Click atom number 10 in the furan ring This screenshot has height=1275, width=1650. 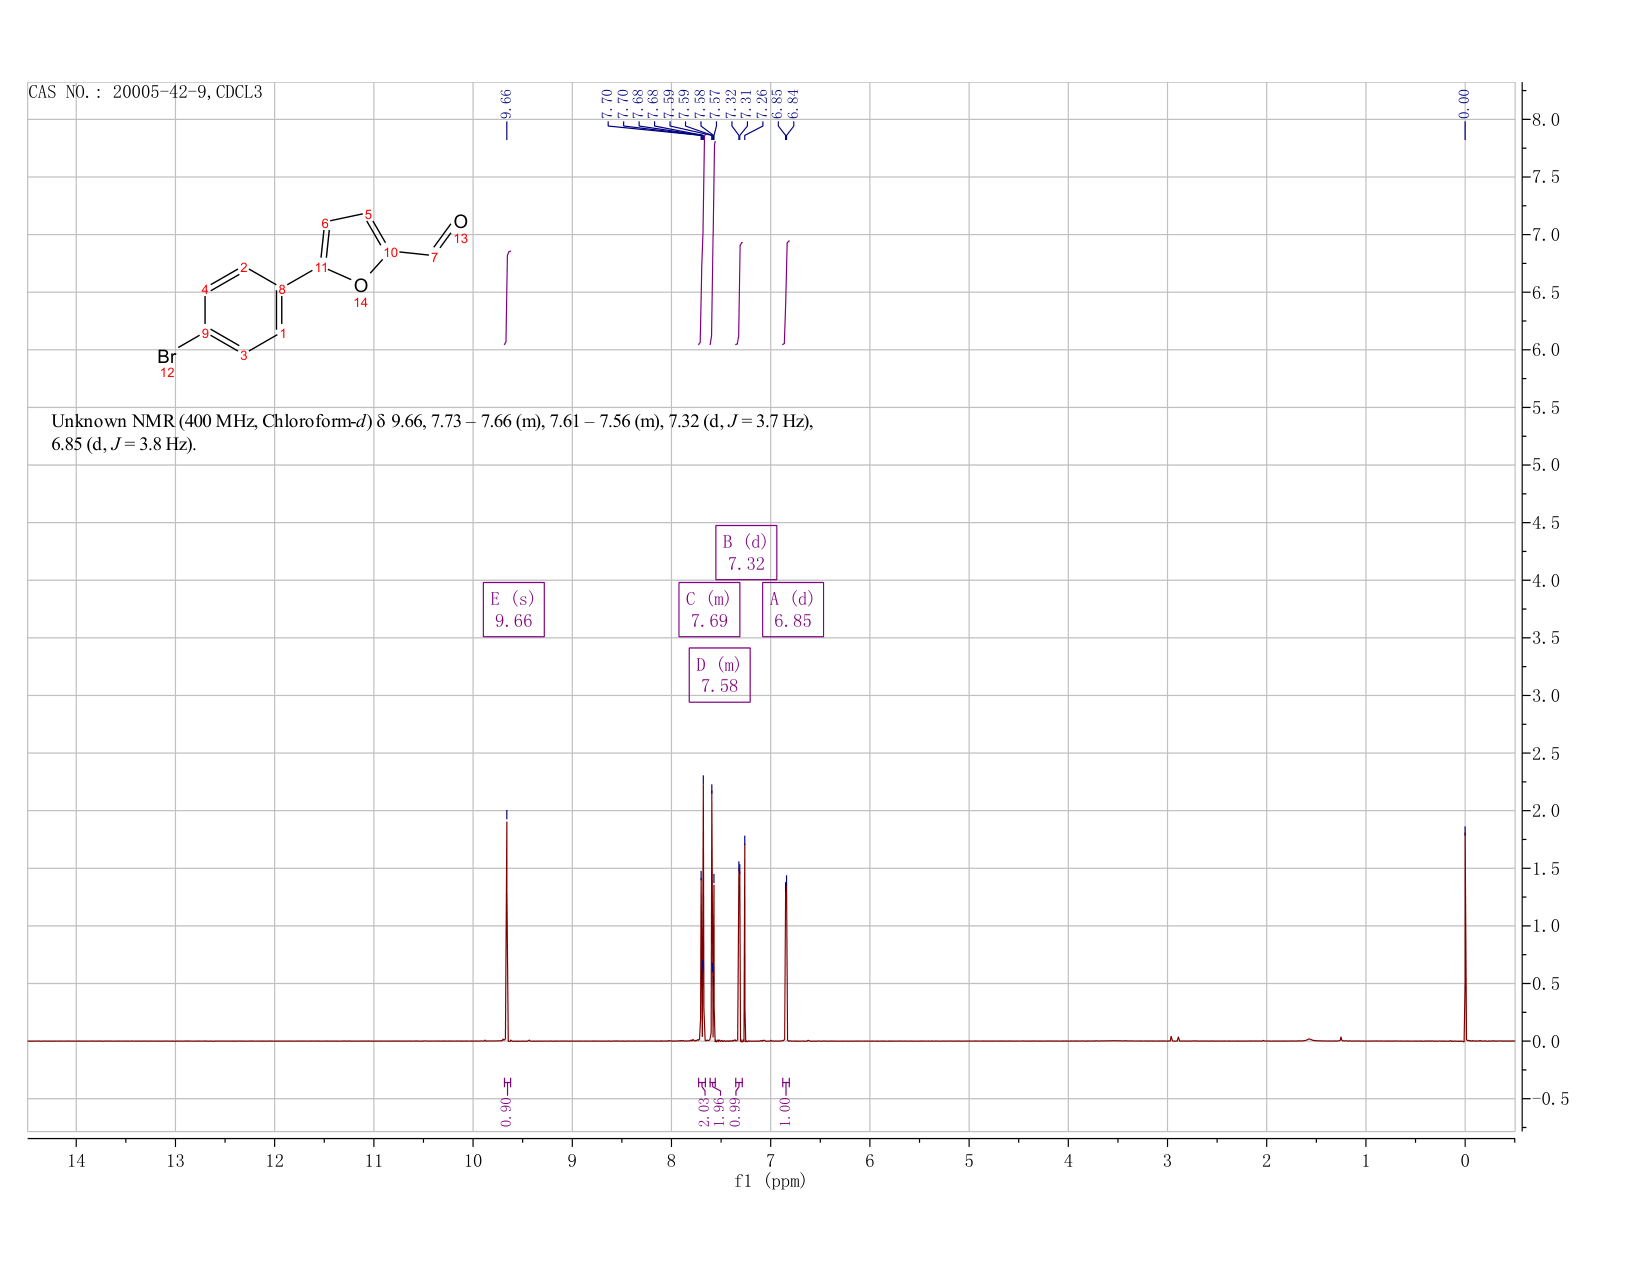click(391, 252)
